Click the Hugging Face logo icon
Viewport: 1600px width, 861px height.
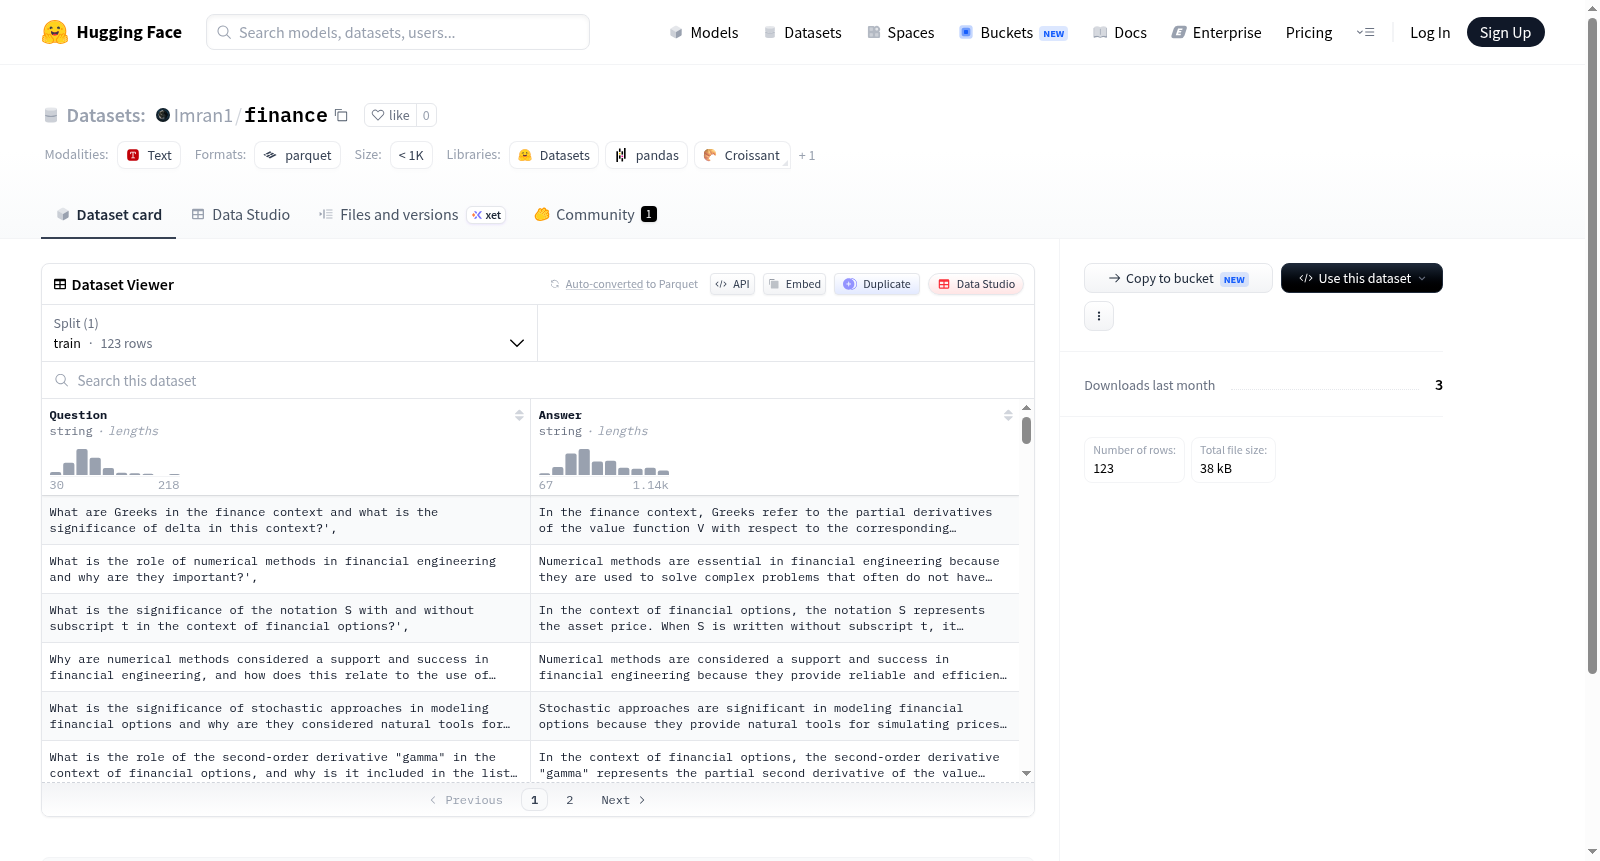tap(55, 32)
